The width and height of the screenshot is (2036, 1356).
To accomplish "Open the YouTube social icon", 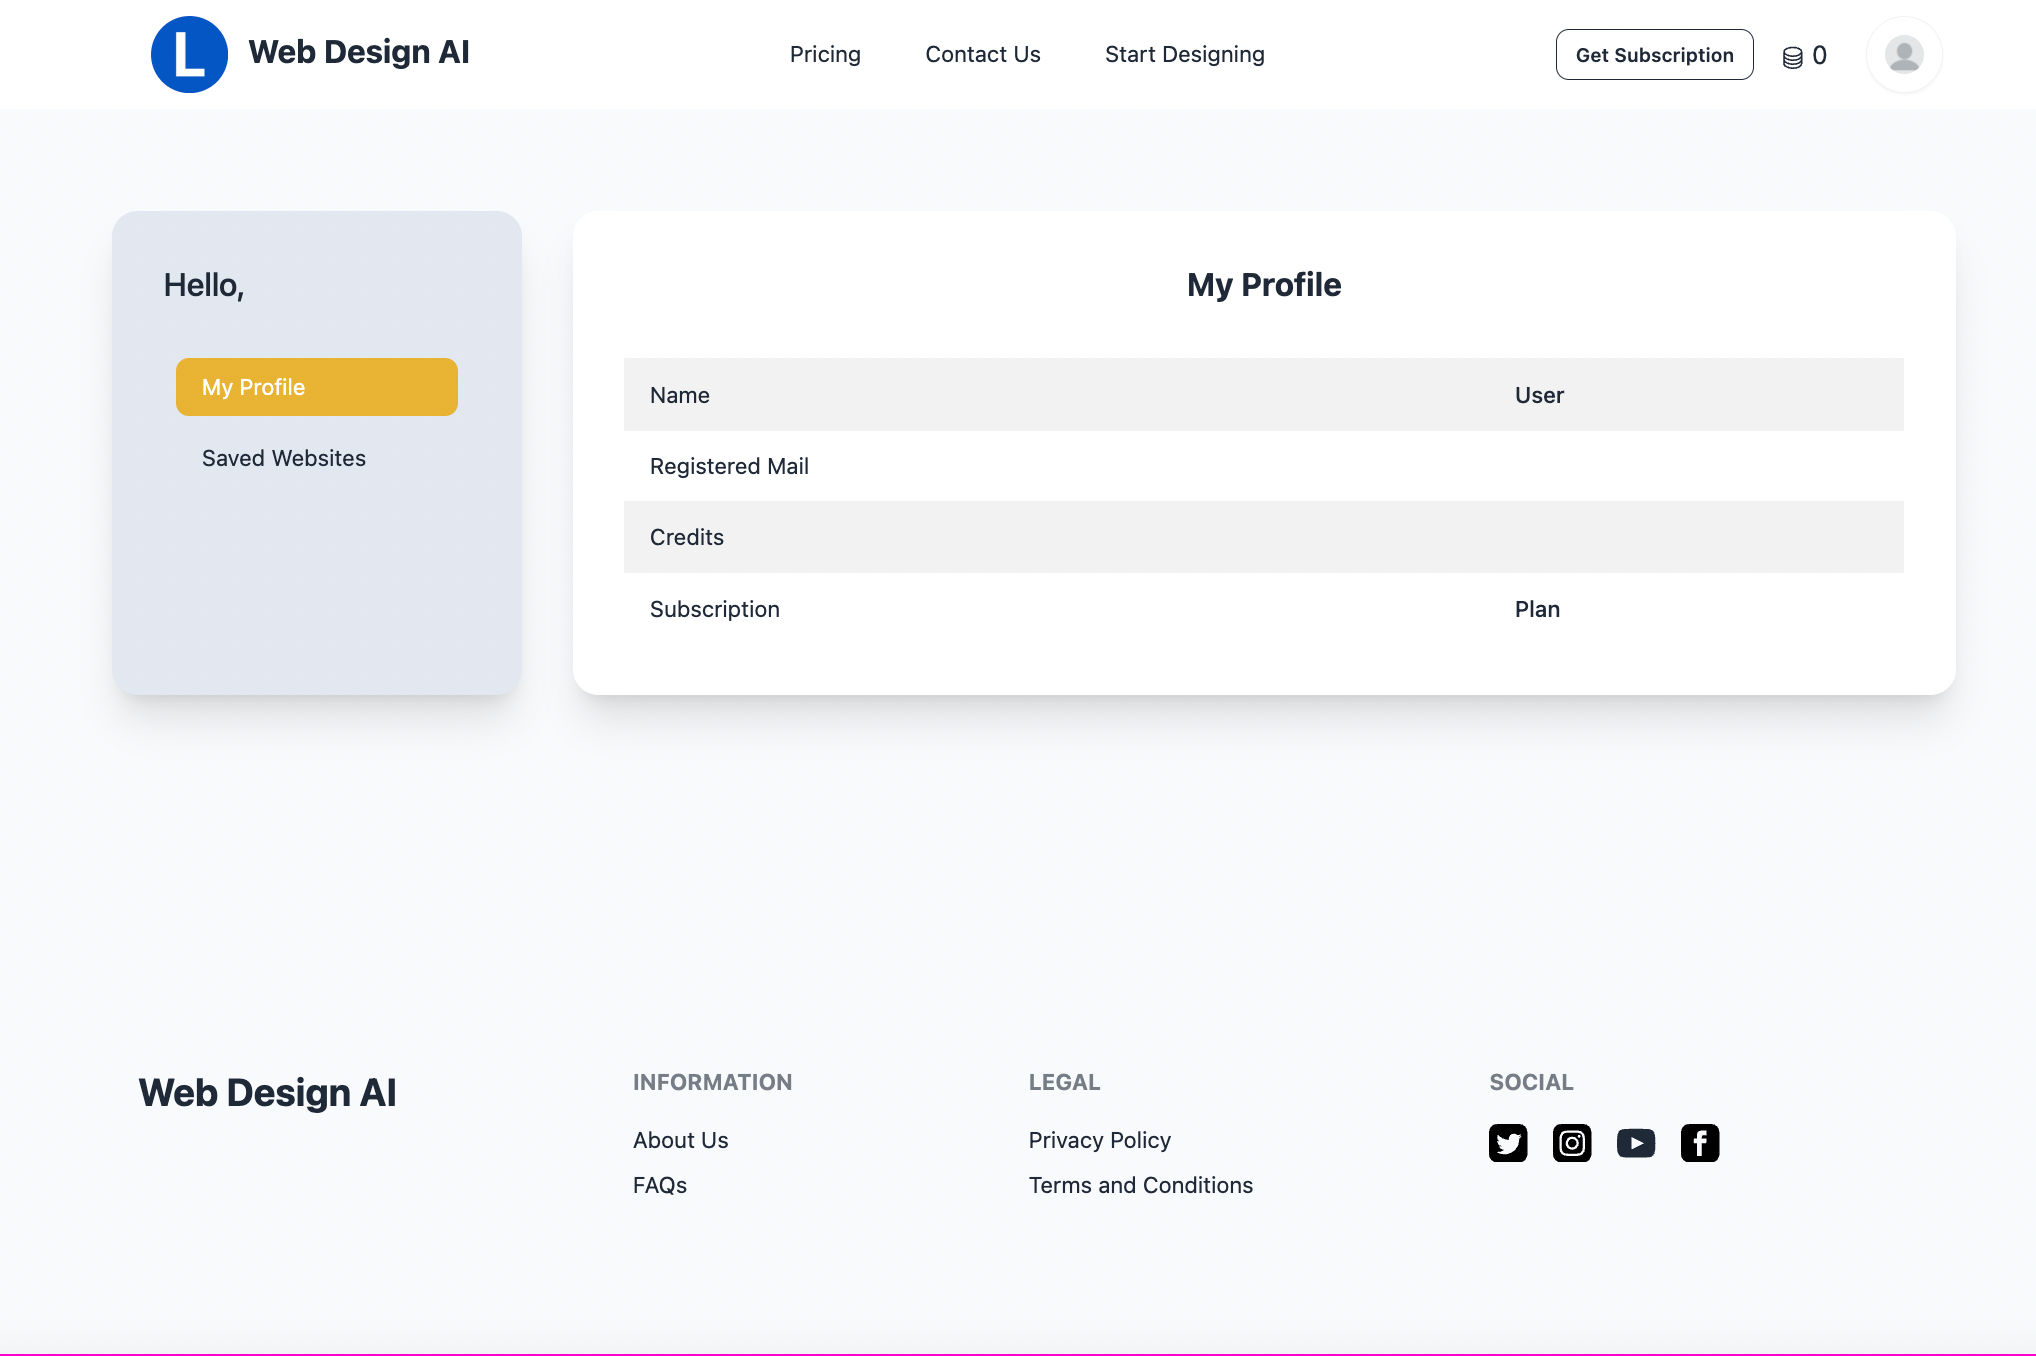I will coord(1636,1142).
